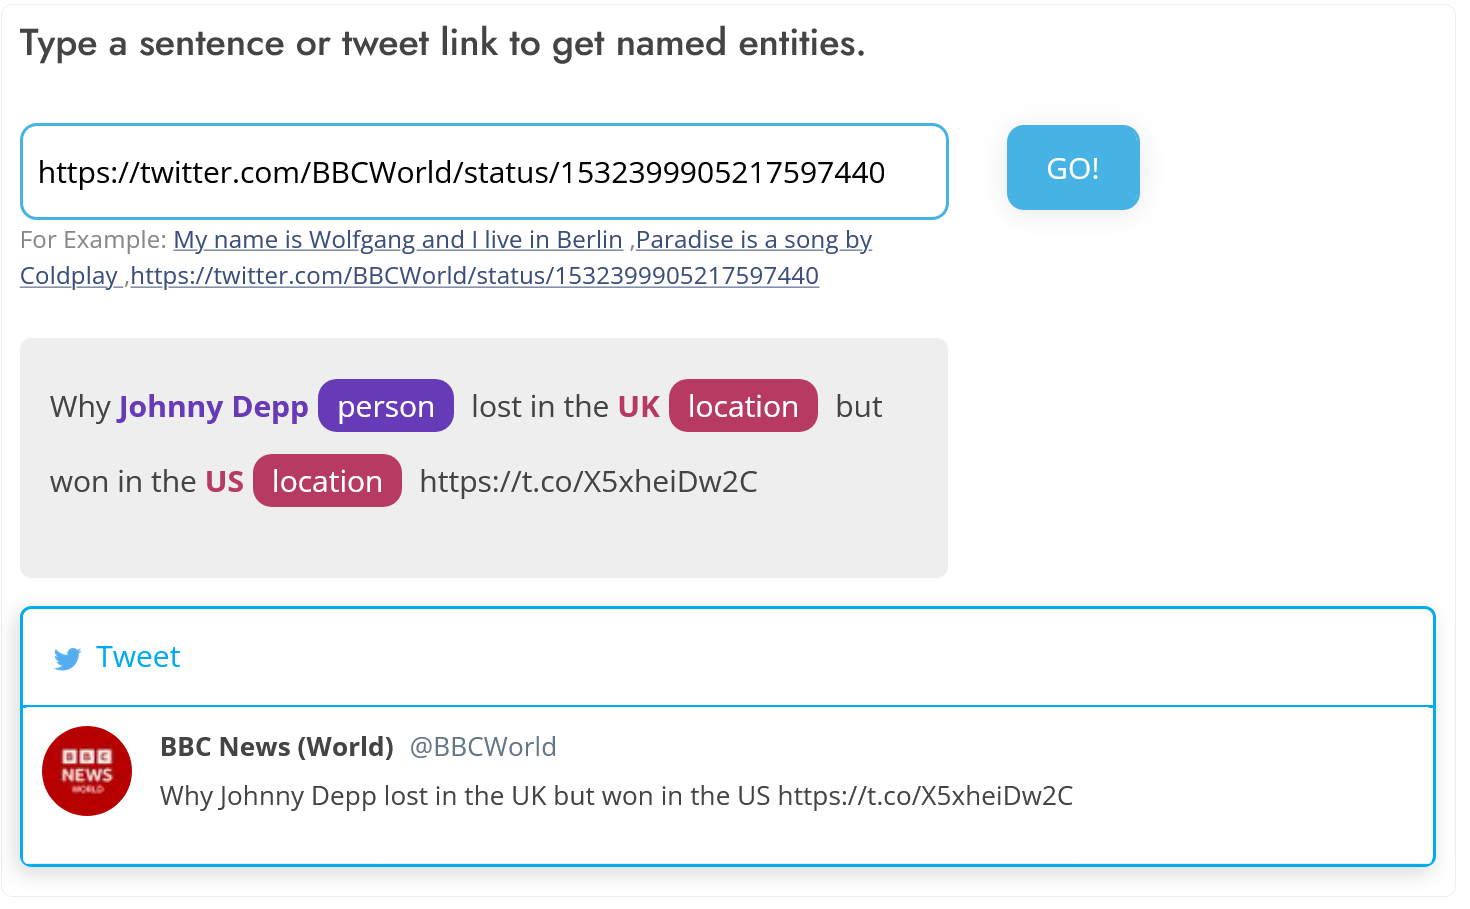Click the highlighted US entity text

click(x=224, y=482)
